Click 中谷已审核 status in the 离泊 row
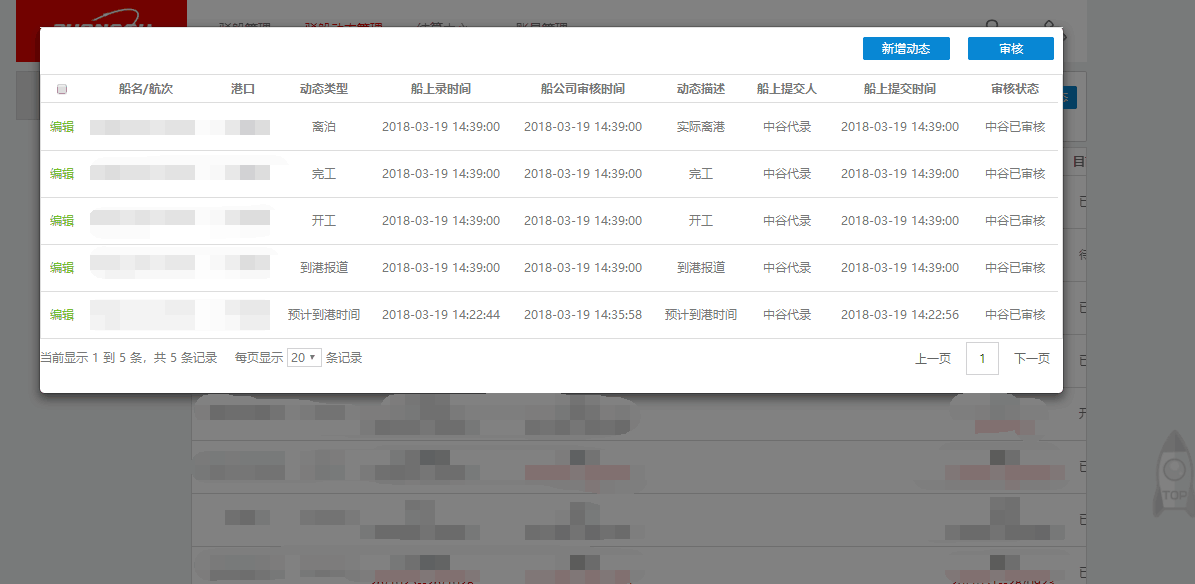 click(1014, 127)
